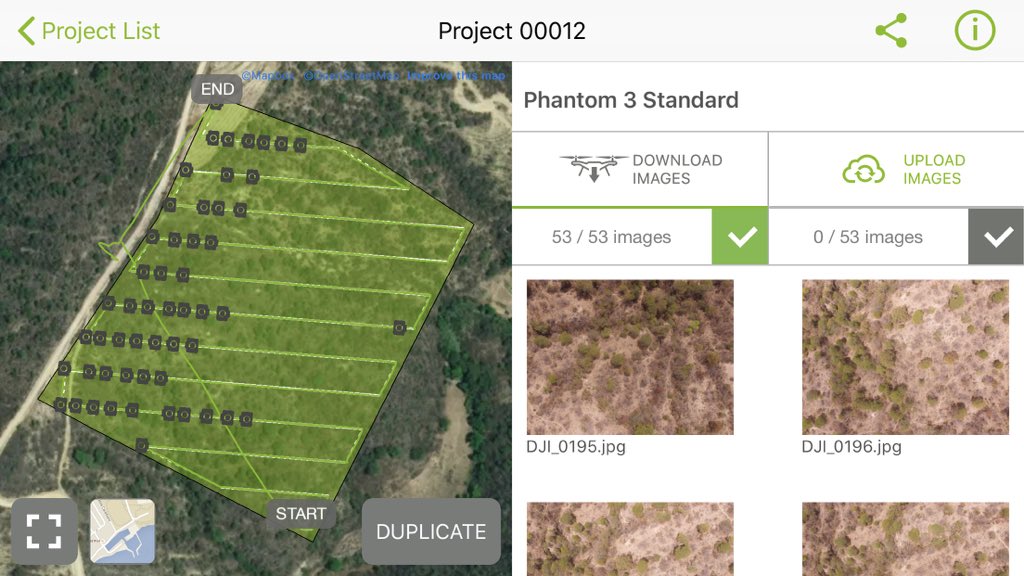Select the END waypoint marker

[217, 89]
